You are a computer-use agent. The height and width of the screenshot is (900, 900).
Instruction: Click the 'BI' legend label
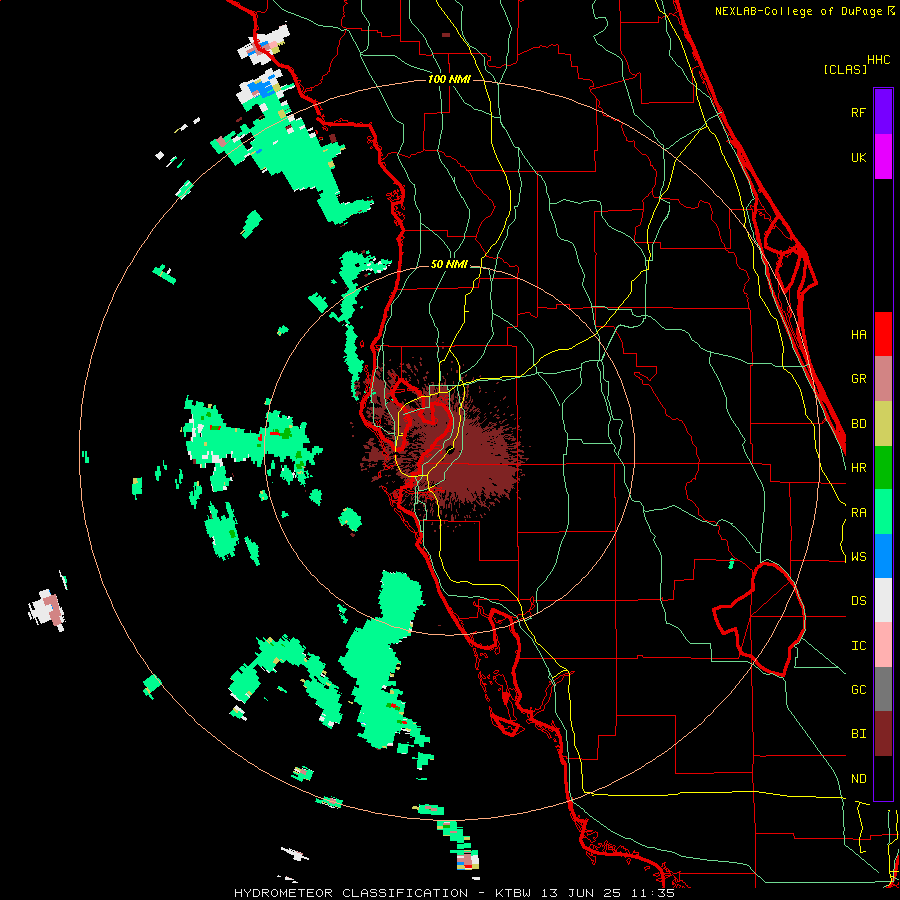click(858, 734)
